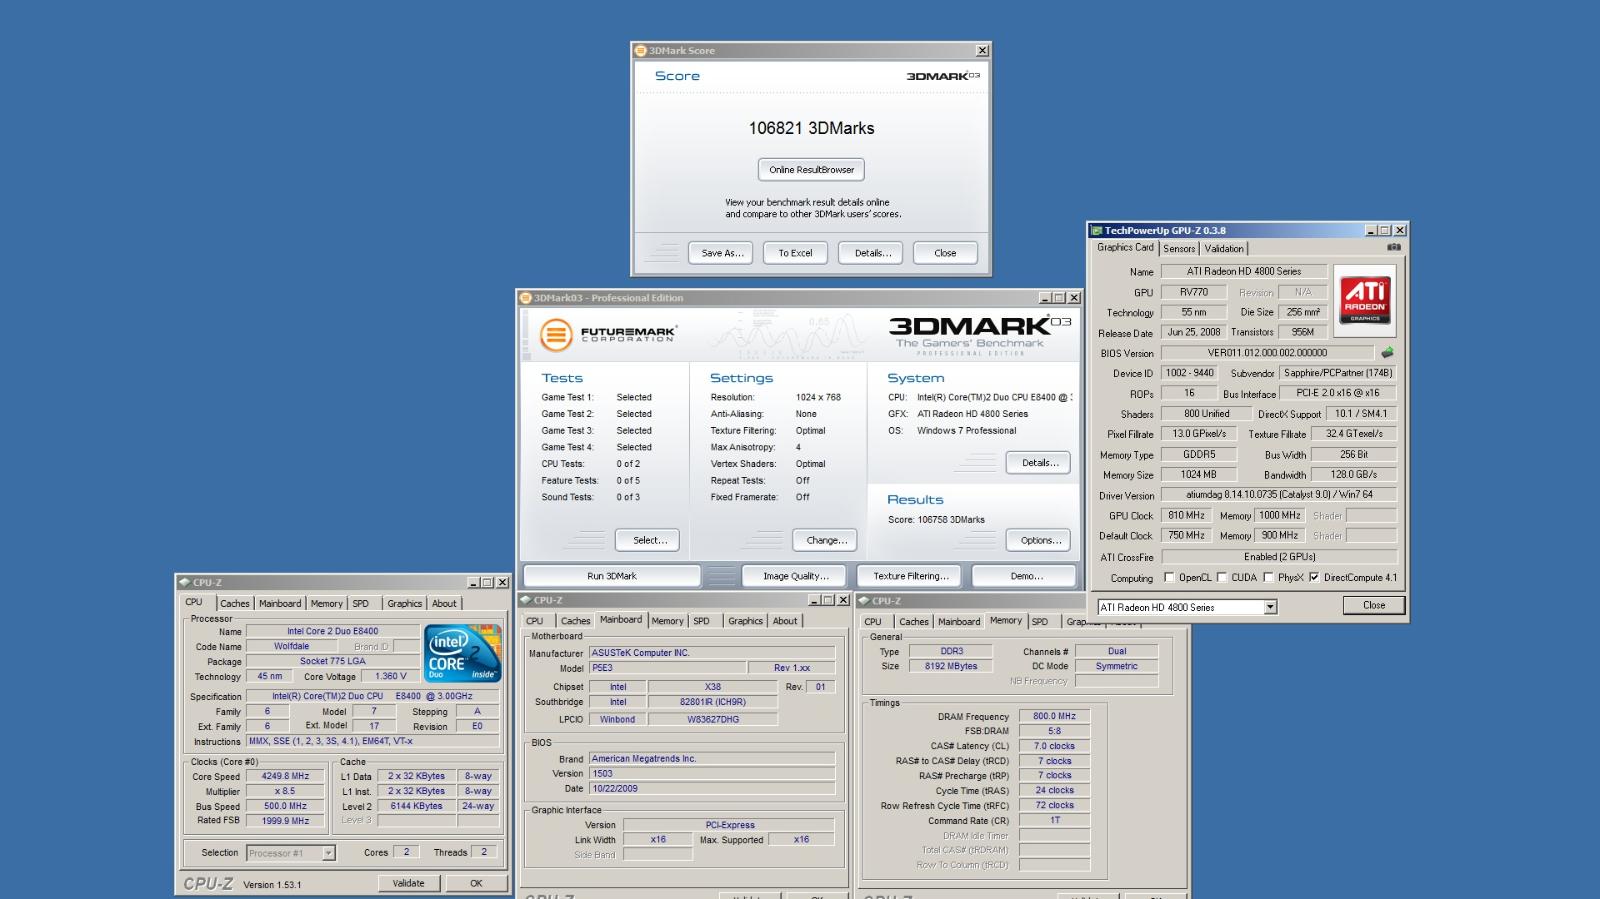
Task: Click the Memory Size 8192 MBytes value
Action: tap(950, 666)
